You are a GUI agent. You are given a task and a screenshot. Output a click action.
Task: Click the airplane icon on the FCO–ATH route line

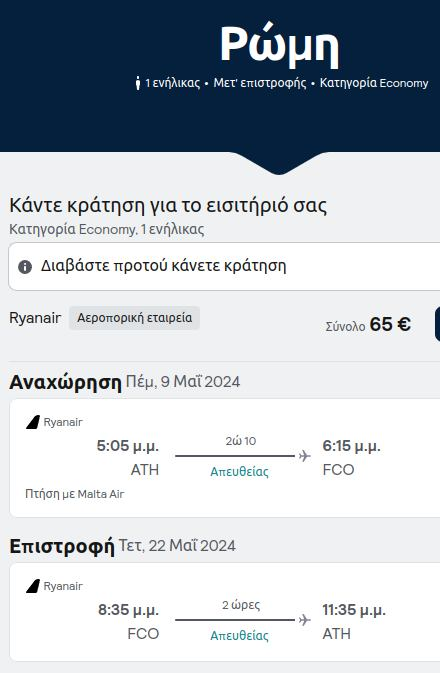[x=304, y=619]
